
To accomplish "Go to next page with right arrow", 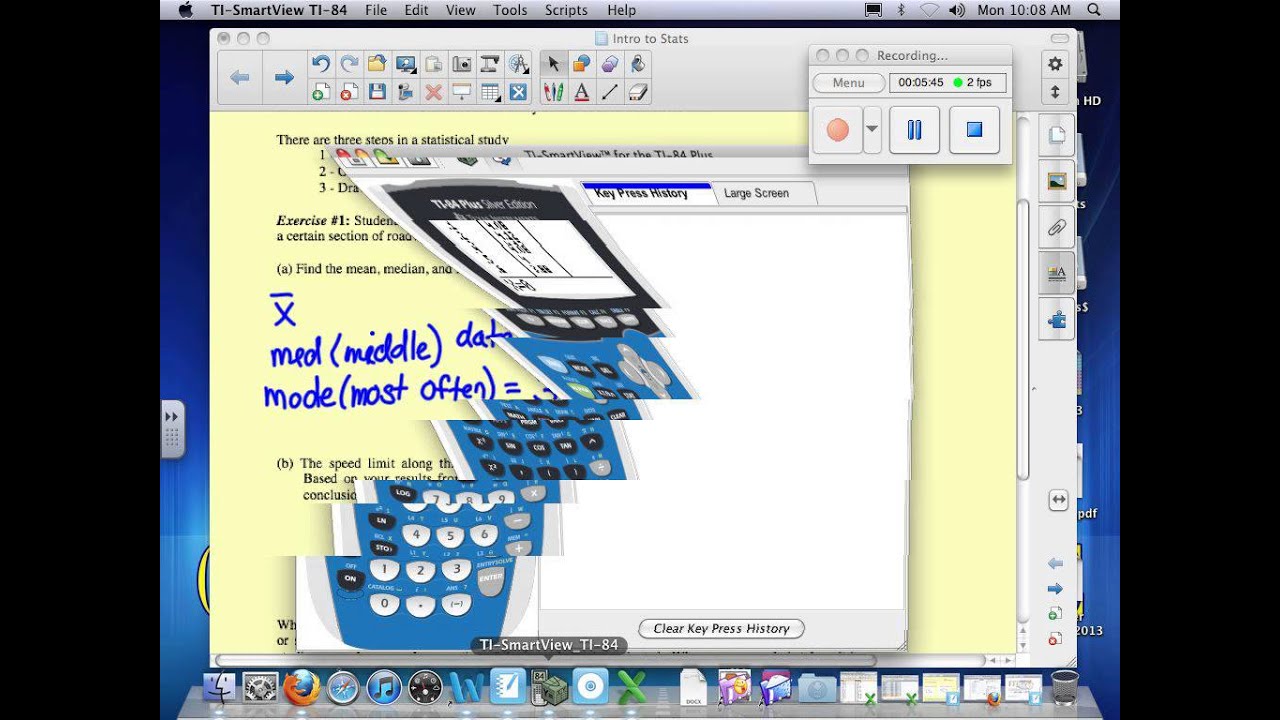I will pyautogui.click(x=284, y=77).
